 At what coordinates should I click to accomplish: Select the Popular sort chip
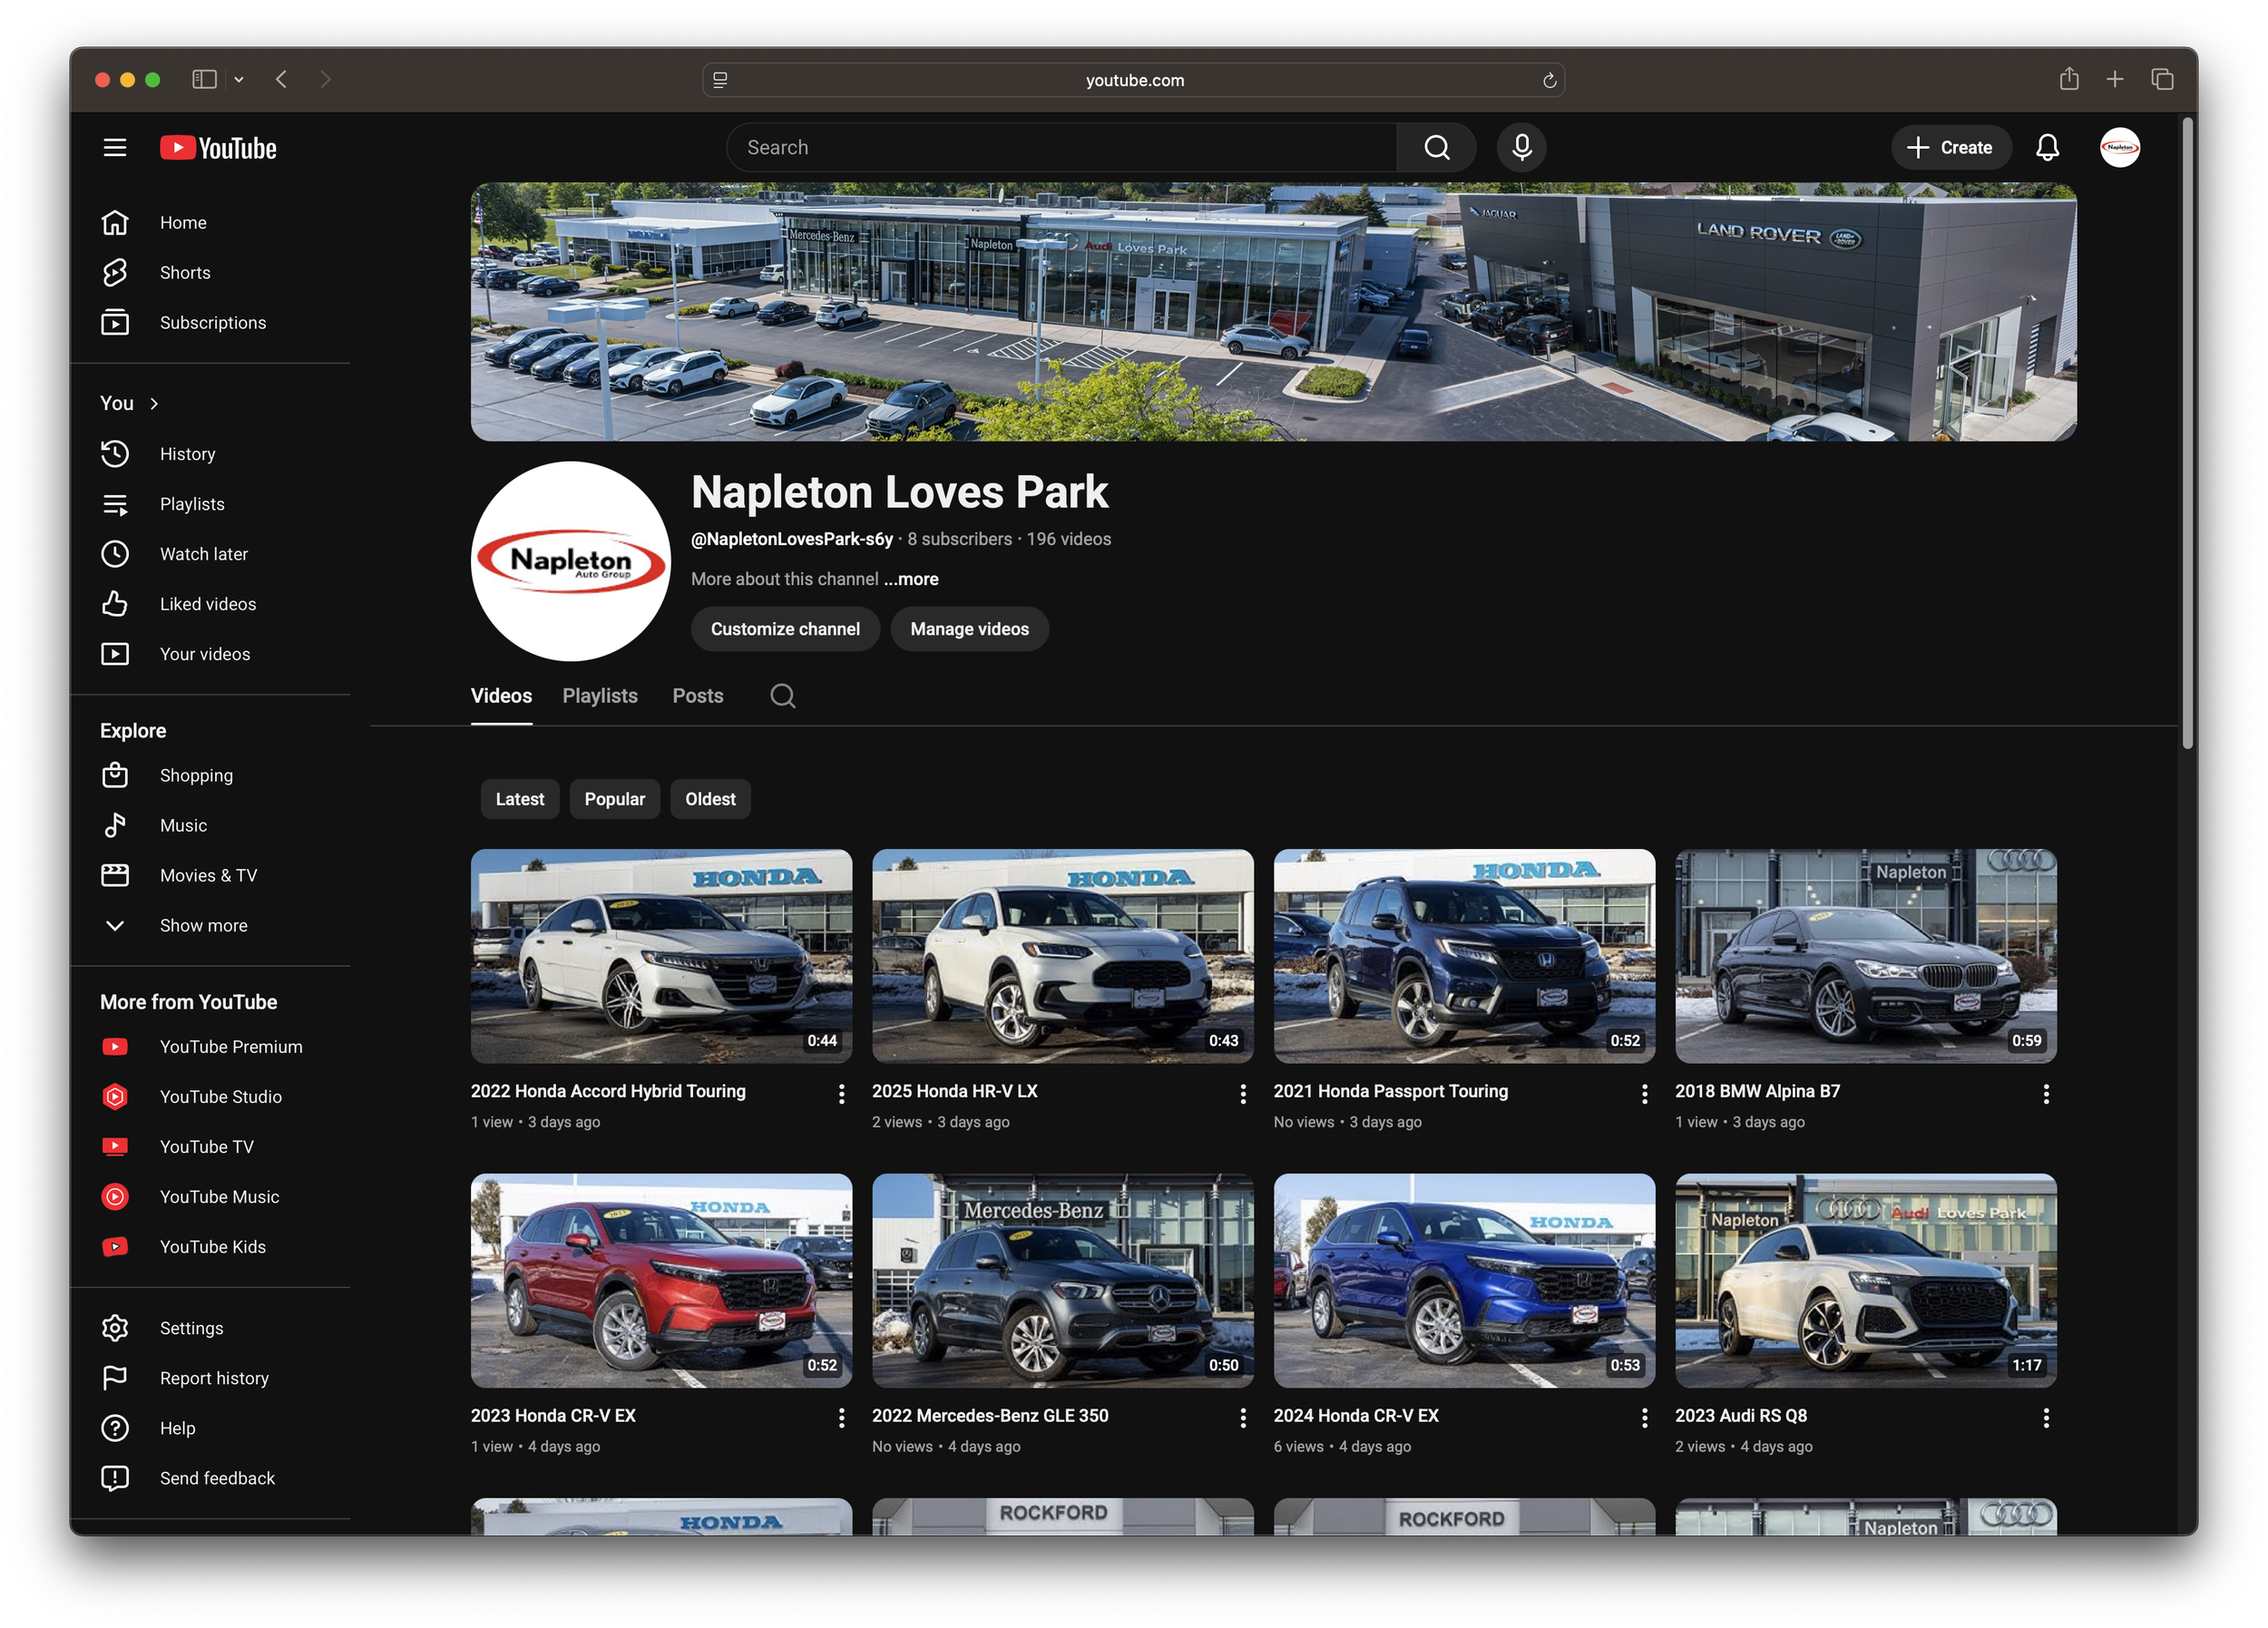coord(614,799)
